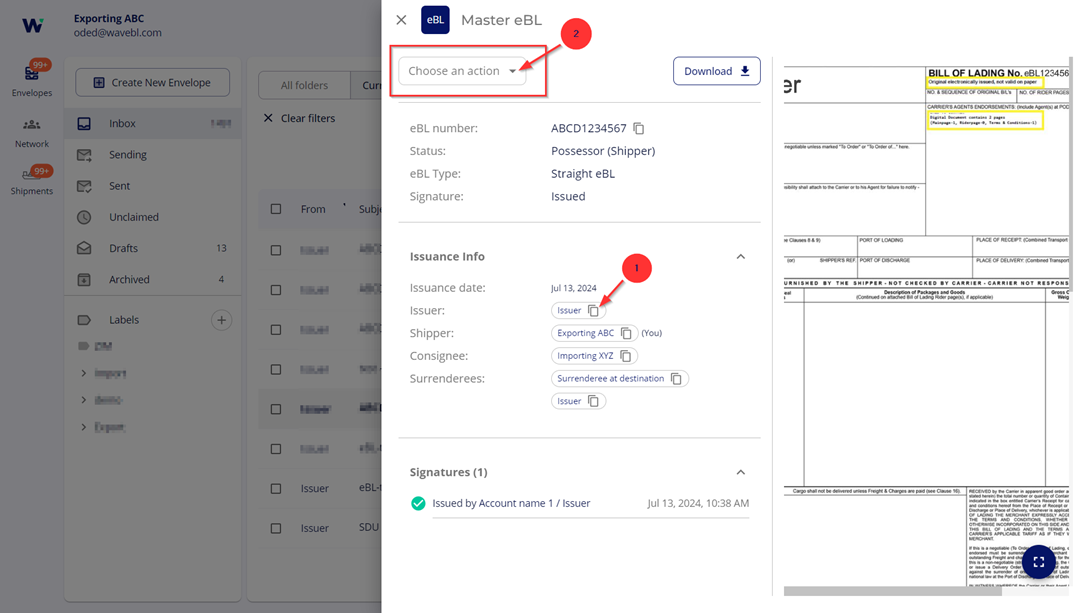Collapse the Issuance Info section

point(740,257)
